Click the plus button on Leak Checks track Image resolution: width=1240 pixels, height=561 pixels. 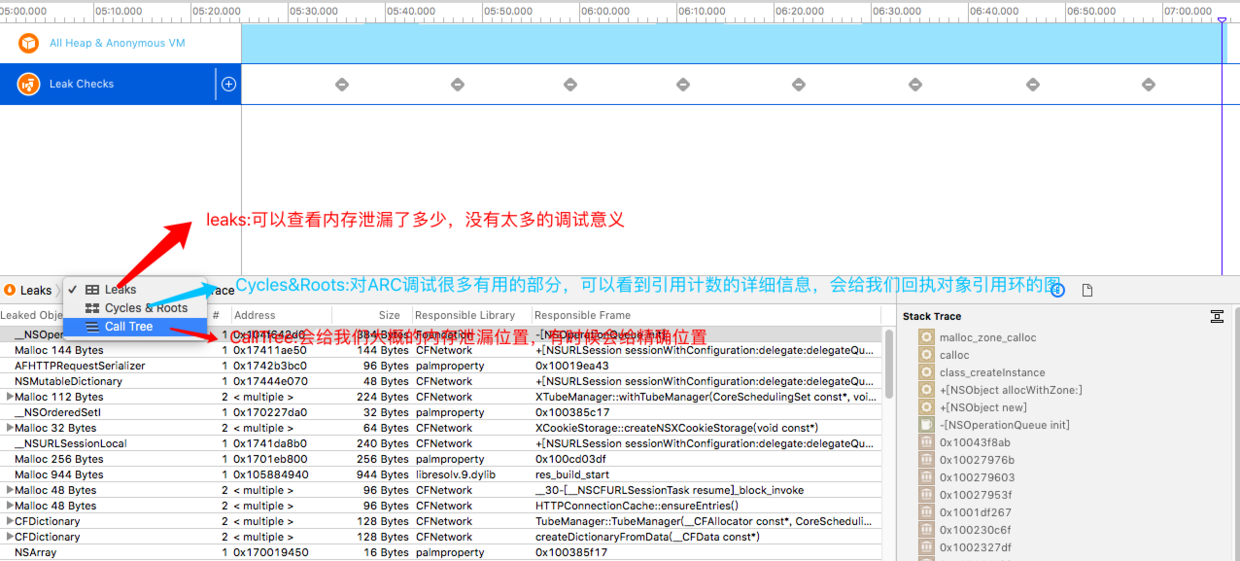click(229, 84)
